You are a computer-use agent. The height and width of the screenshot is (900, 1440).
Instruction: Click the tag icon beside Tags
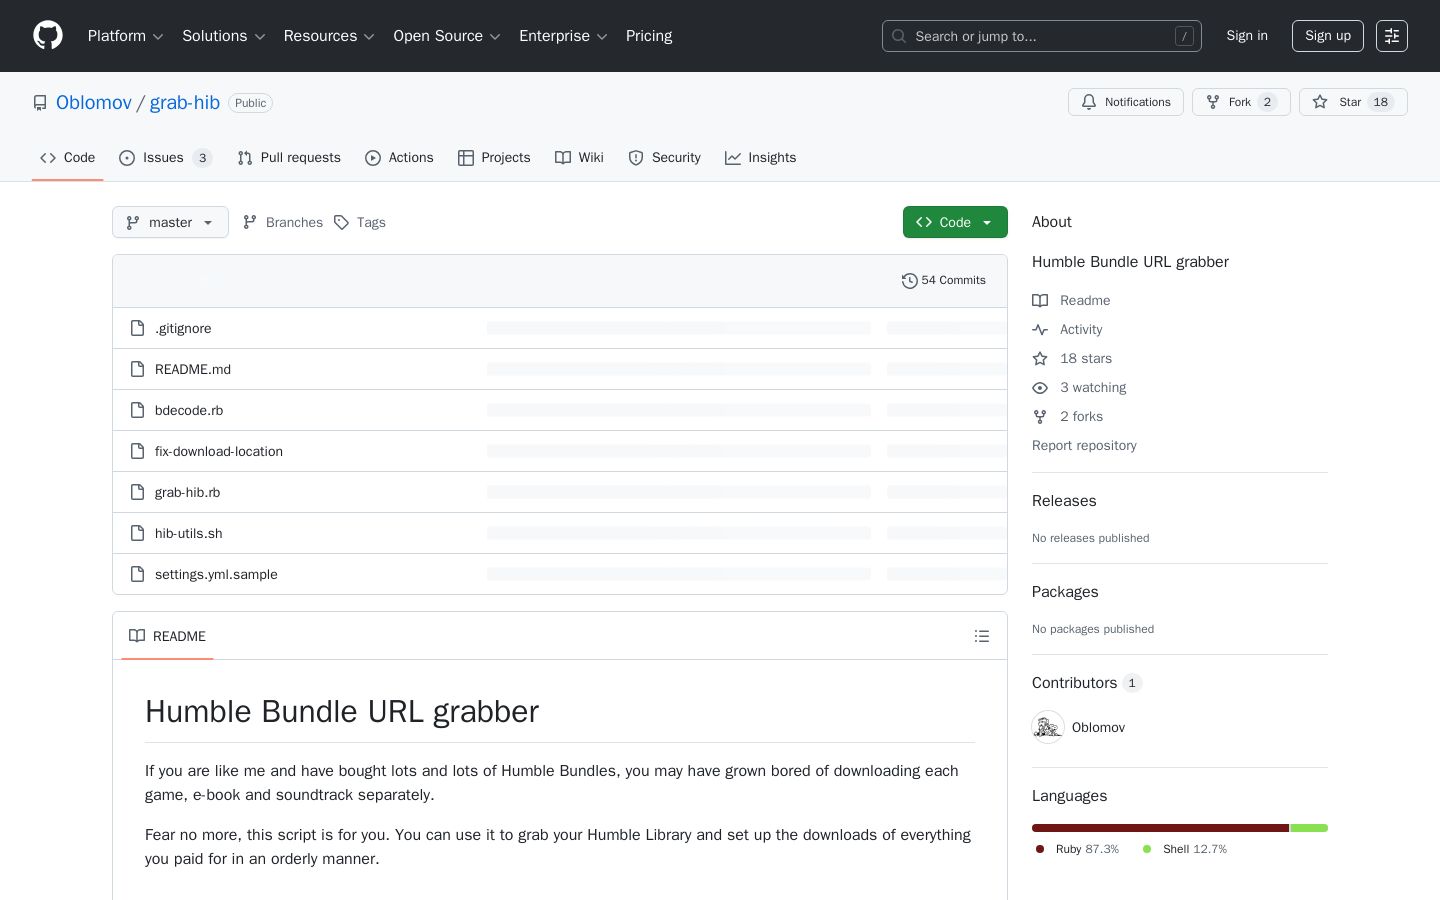341,222
